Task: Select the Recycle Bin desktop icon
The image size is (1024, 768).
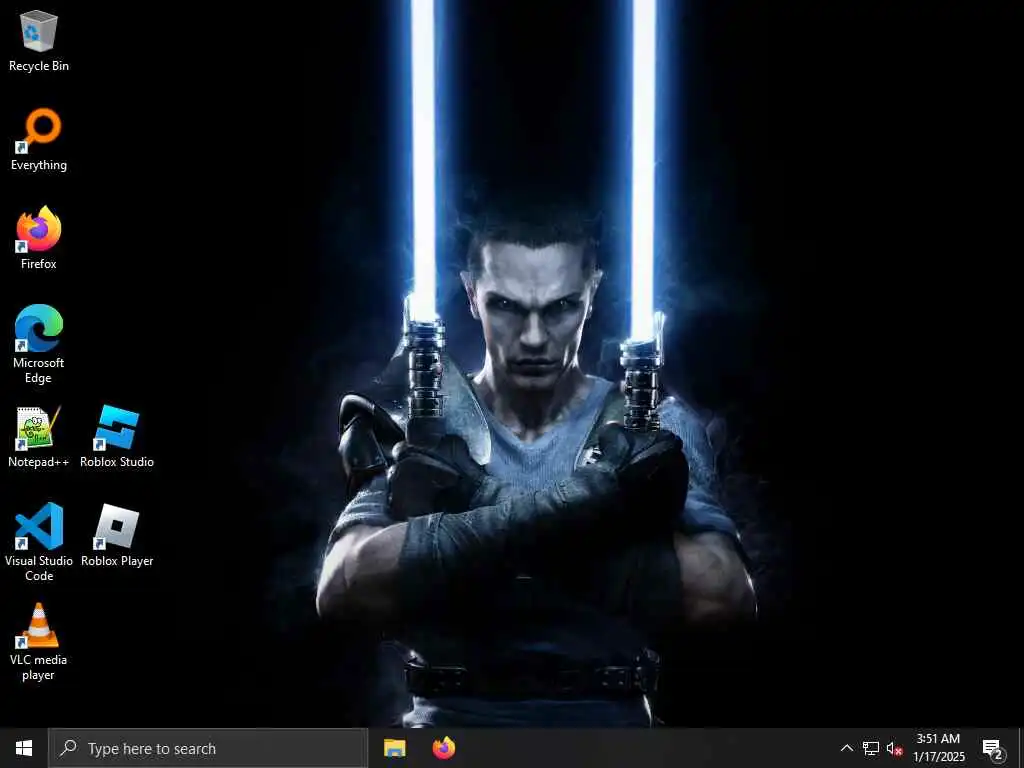Action: coord(39,40)
